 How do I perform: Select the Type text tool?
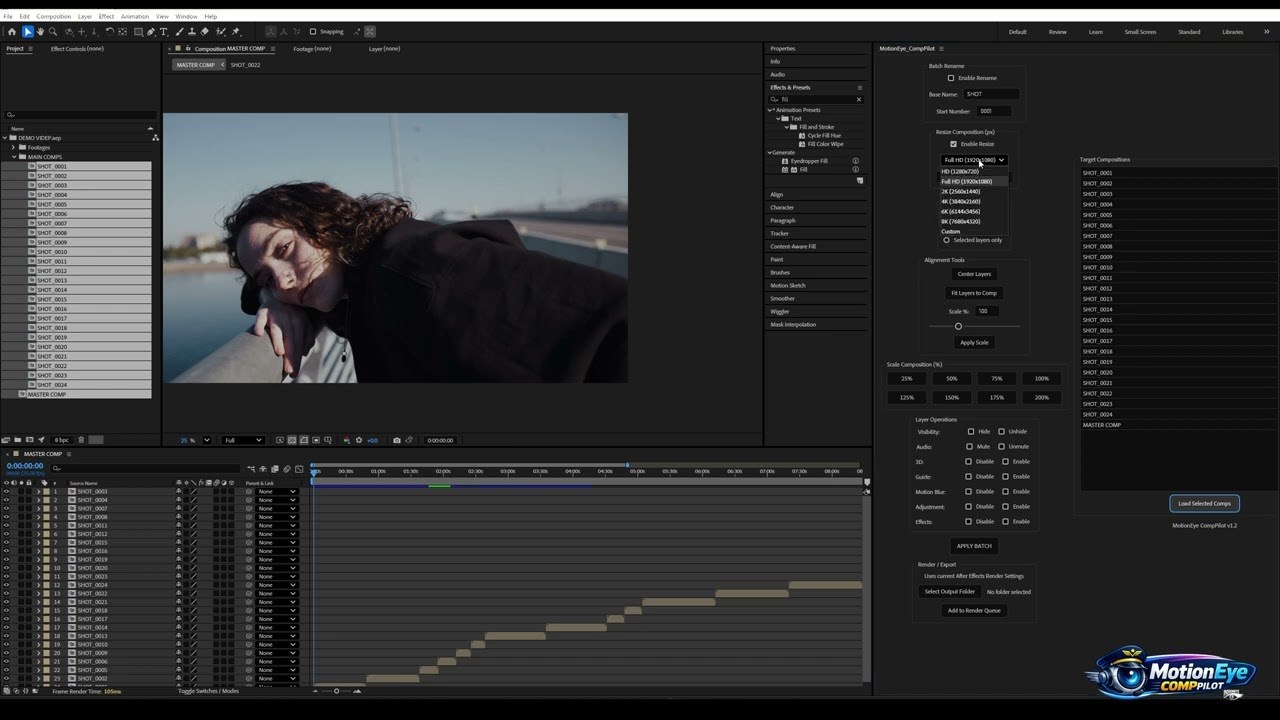164,32
